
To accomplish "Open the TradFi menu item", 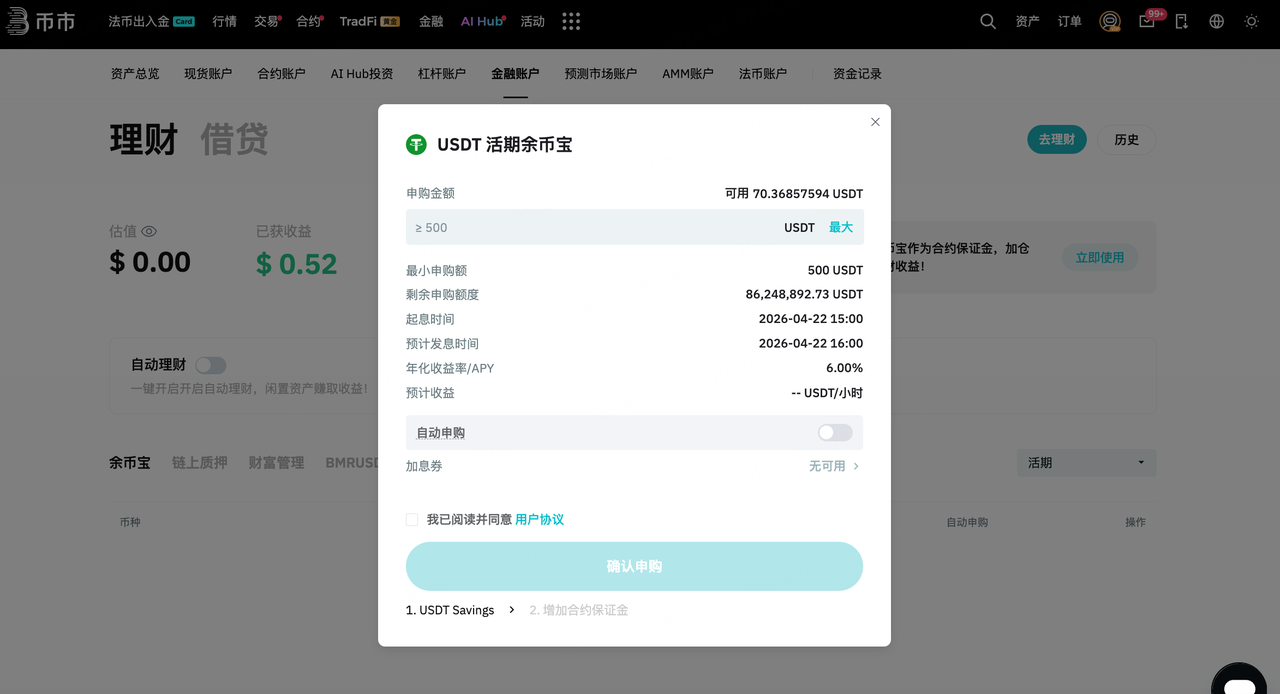I will coord(369,21).
